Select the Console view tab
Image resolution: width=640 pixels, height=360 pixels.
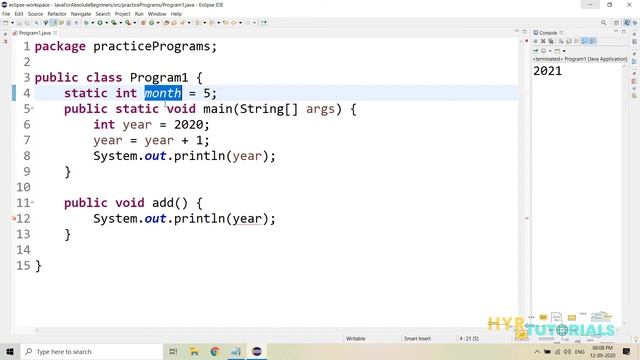pyautogui.click(x=548, y=33)
